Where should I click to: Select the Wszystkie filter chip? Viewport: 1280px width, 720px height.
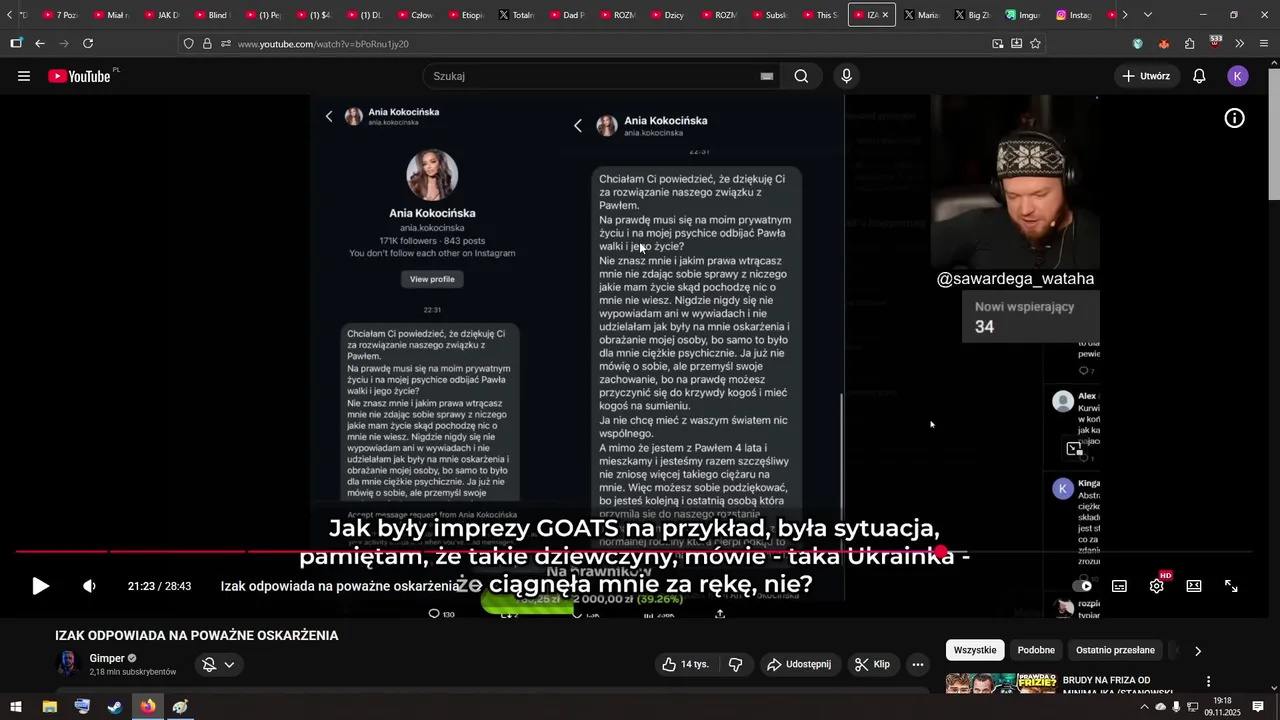tap(975, 650)
